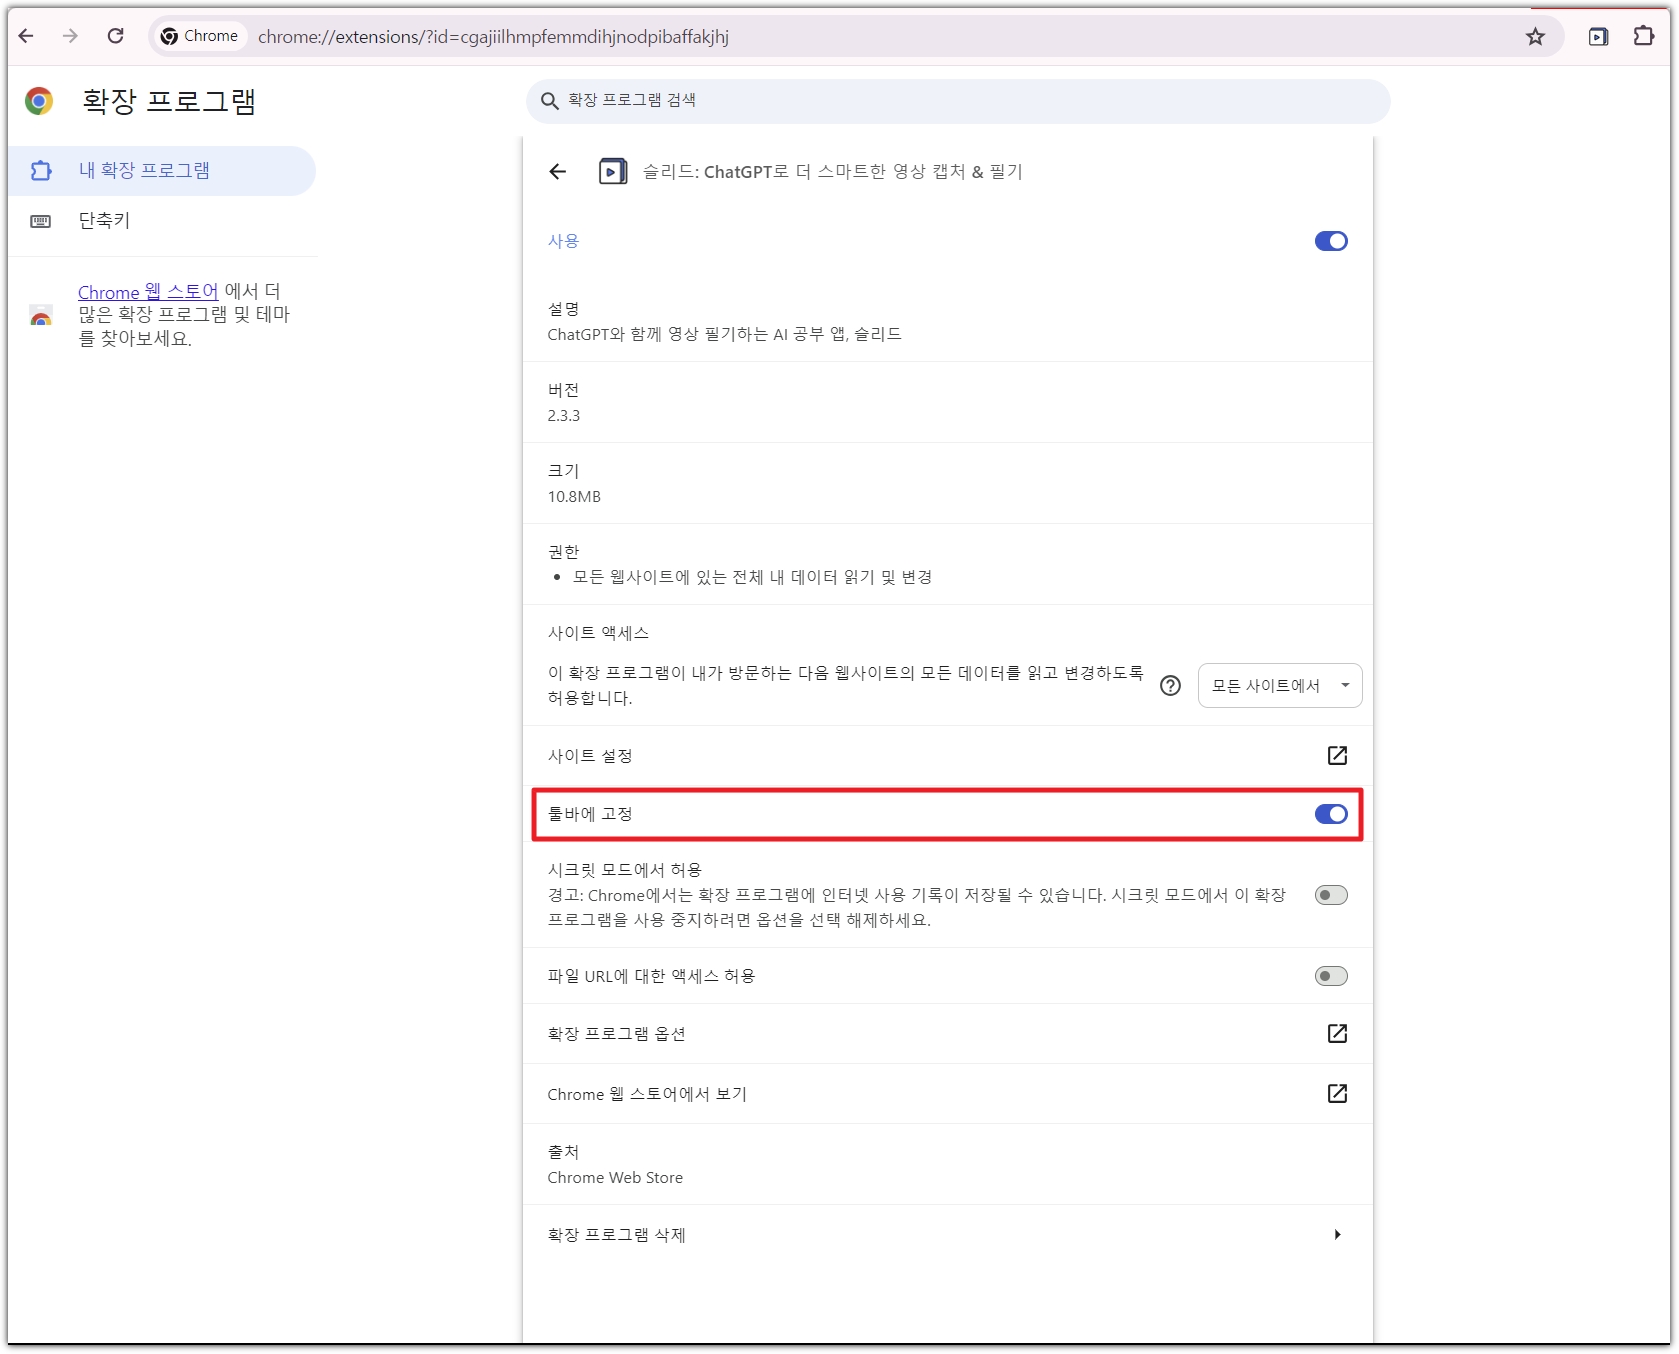Viewport: 1679px width, 1354px height.
Task: Open 단축키 from the sidebar
Action: 103,220
